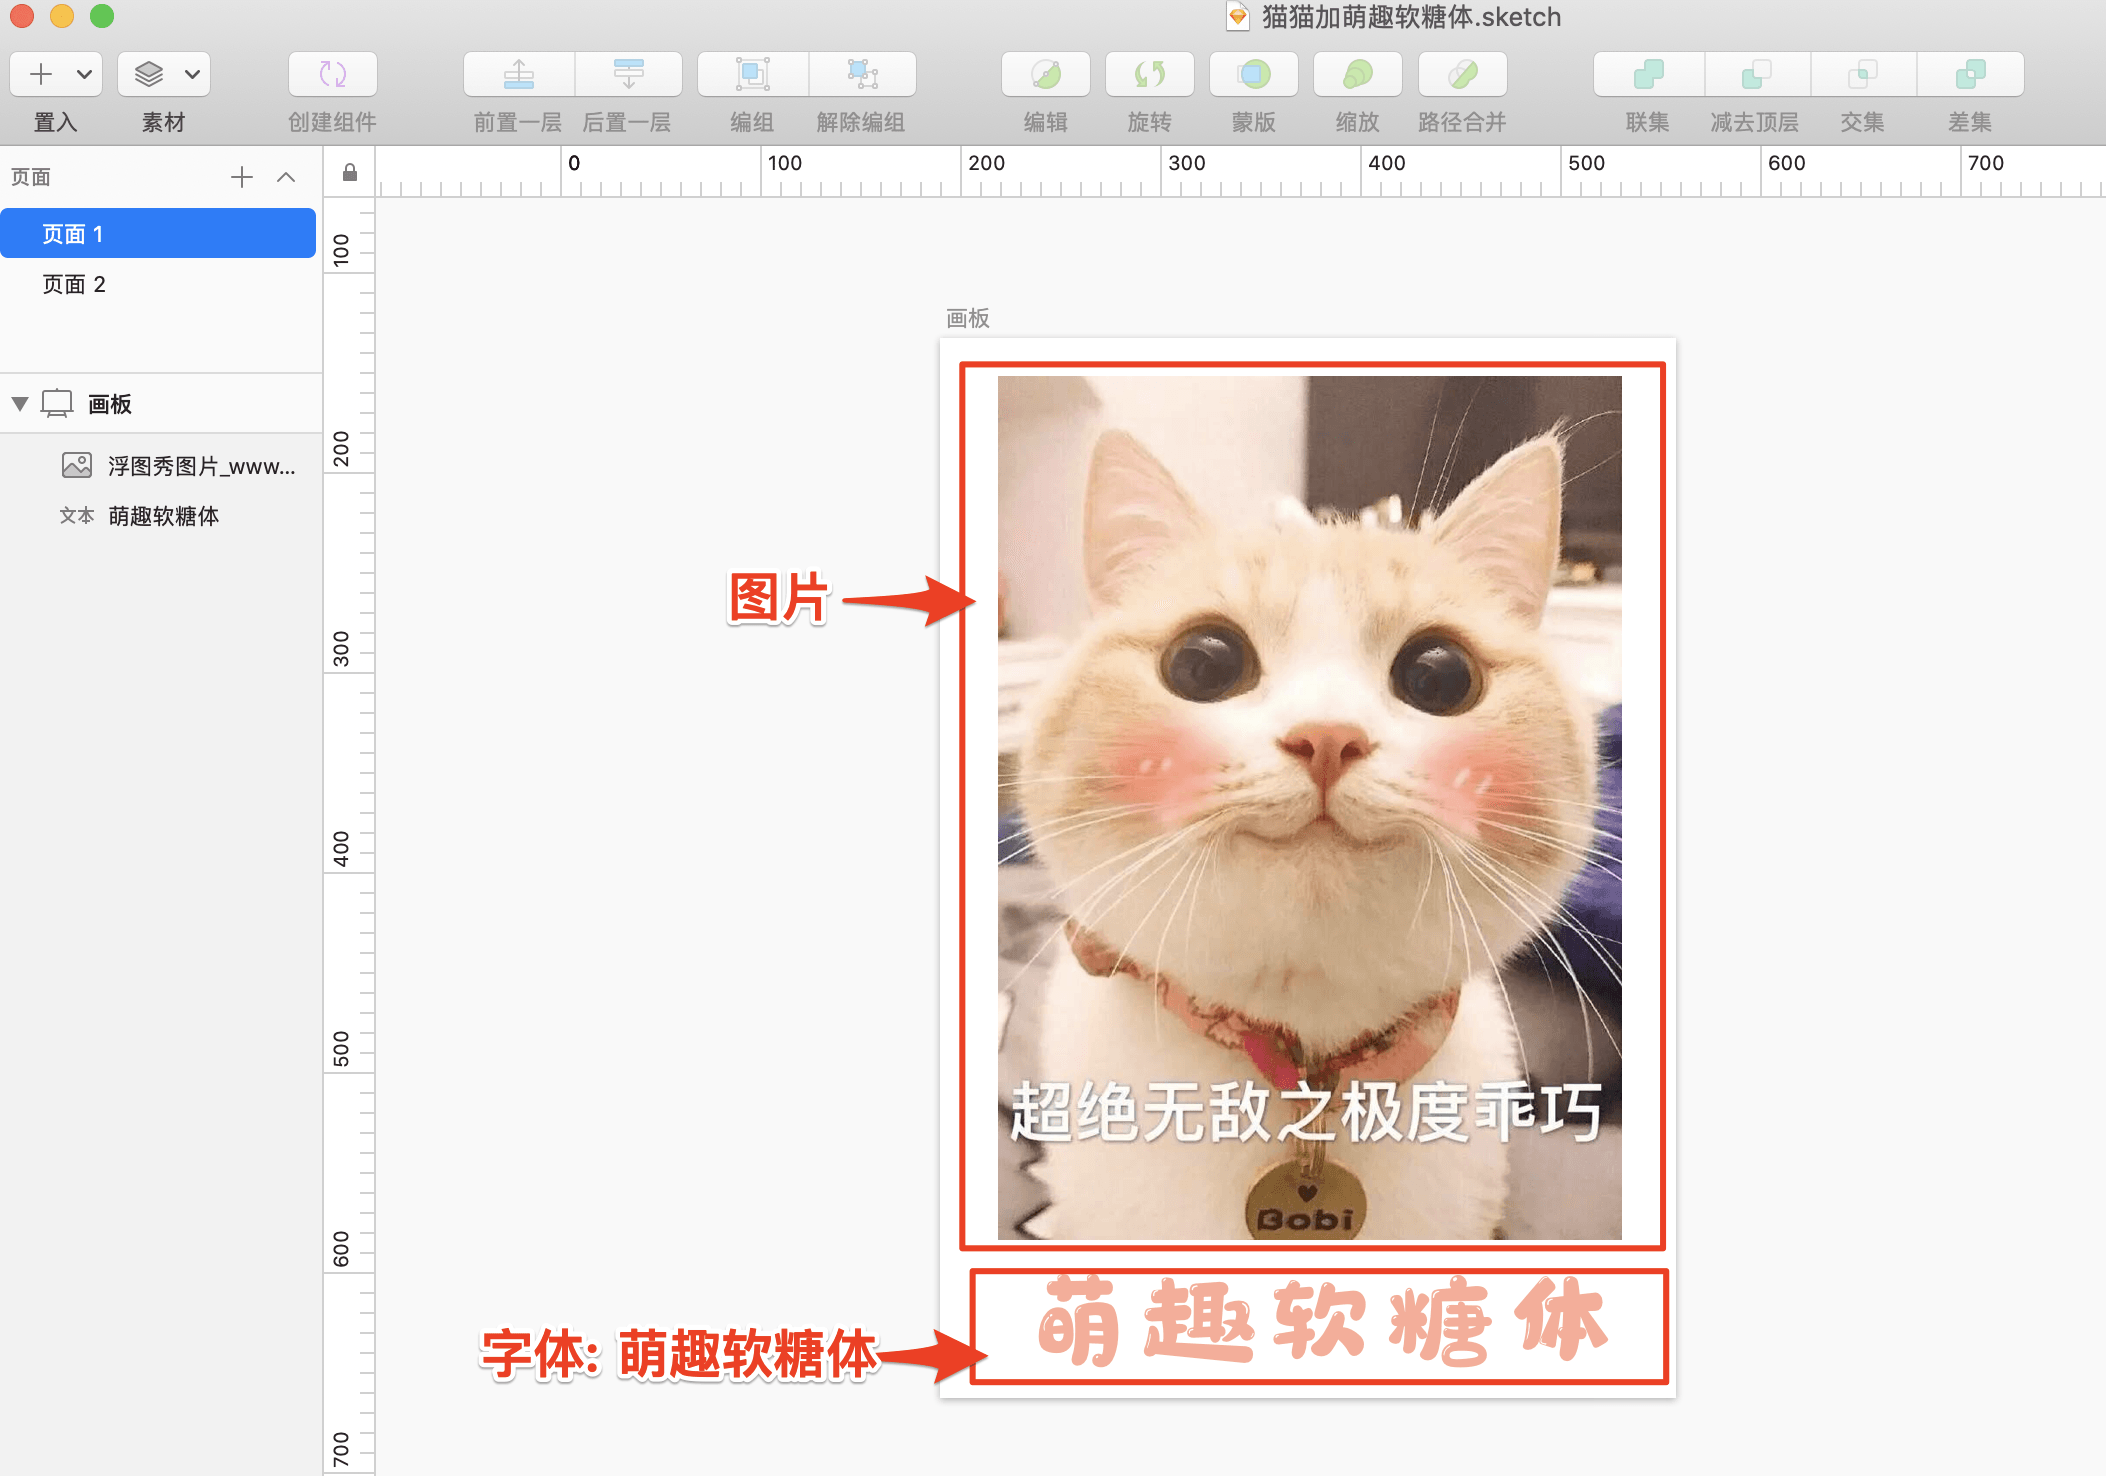Click the Sketch document icon in title bar
This screenshot has width=2106, height=1476.
(1238, 16)
